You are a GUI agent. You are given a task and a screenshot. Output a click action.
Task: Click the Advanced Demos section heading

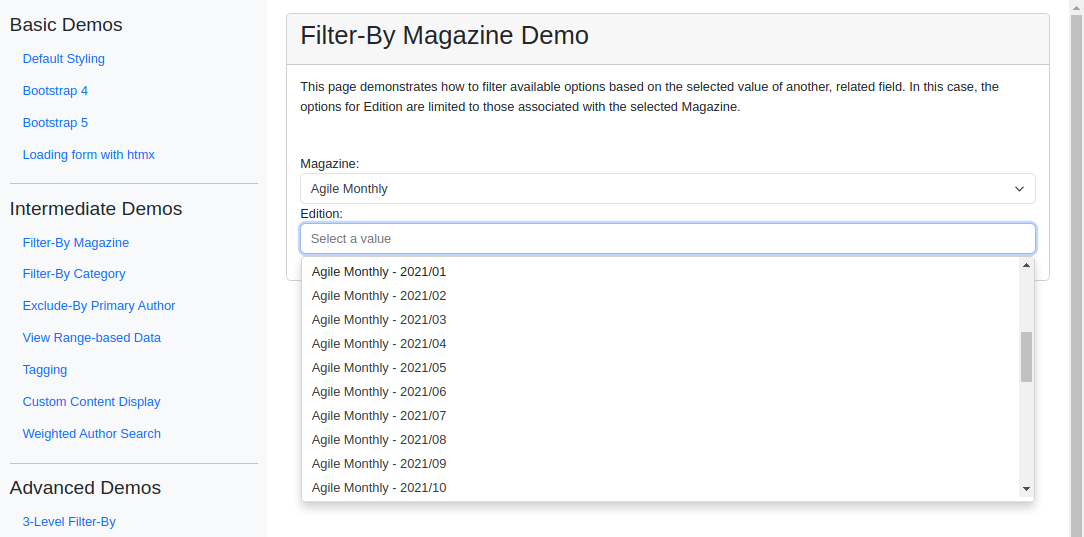(x=85, y=488)
